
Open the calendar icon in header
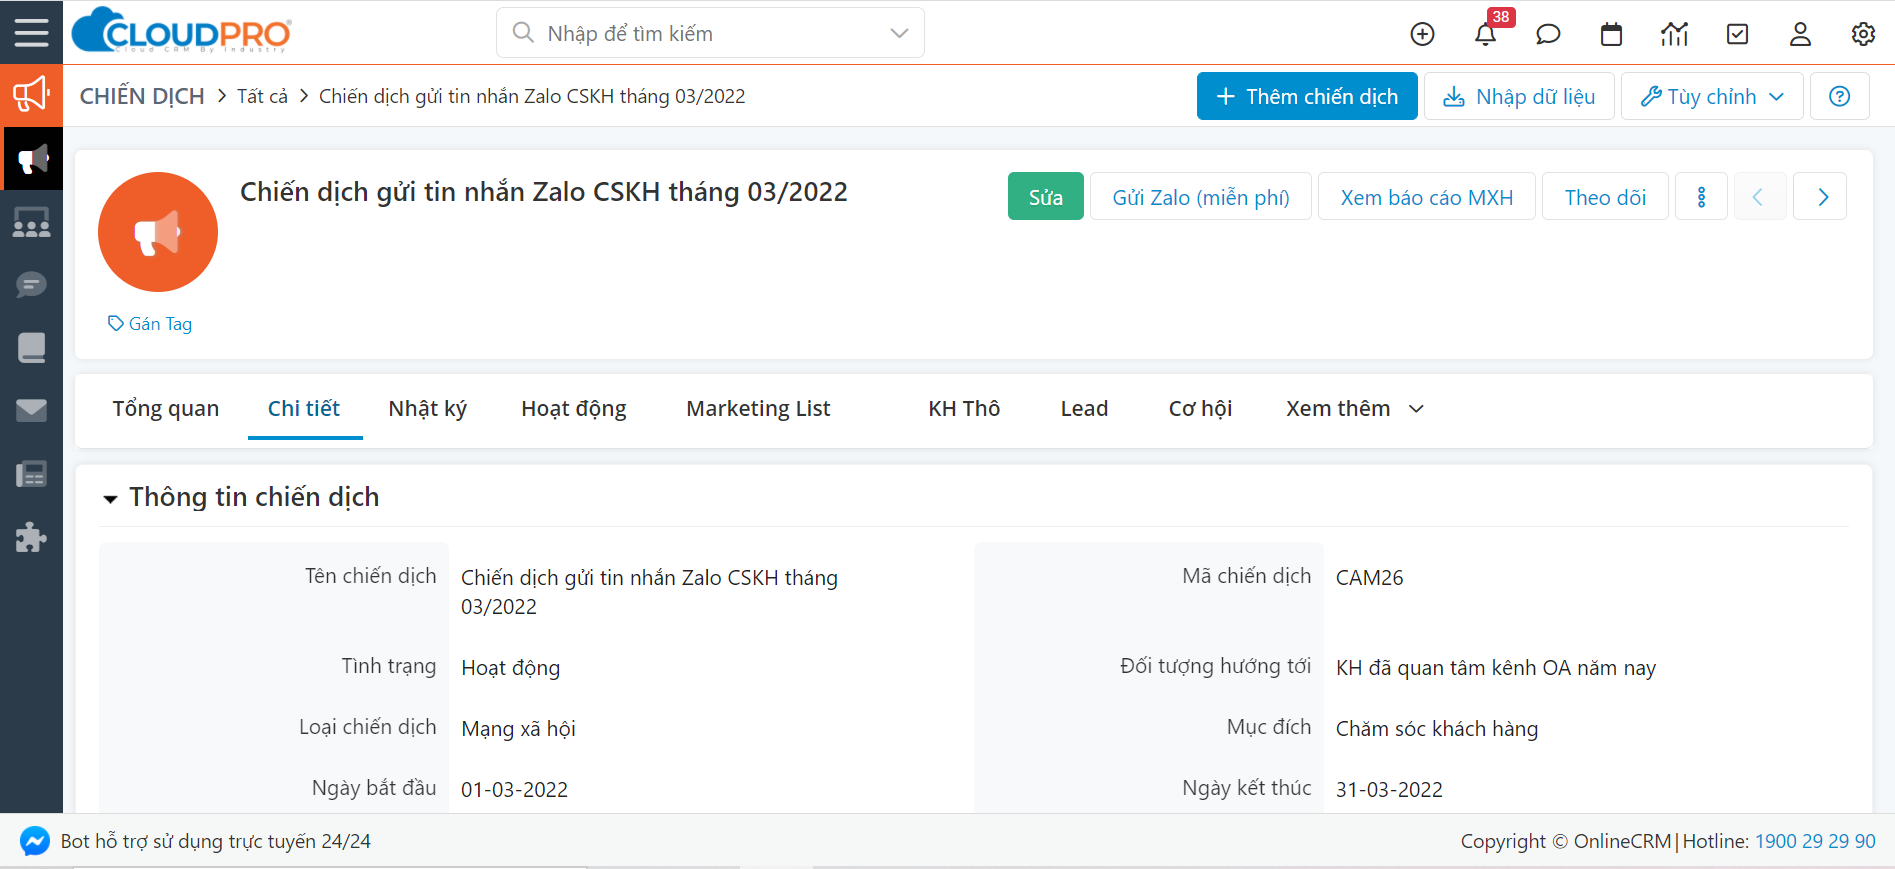1611,34
